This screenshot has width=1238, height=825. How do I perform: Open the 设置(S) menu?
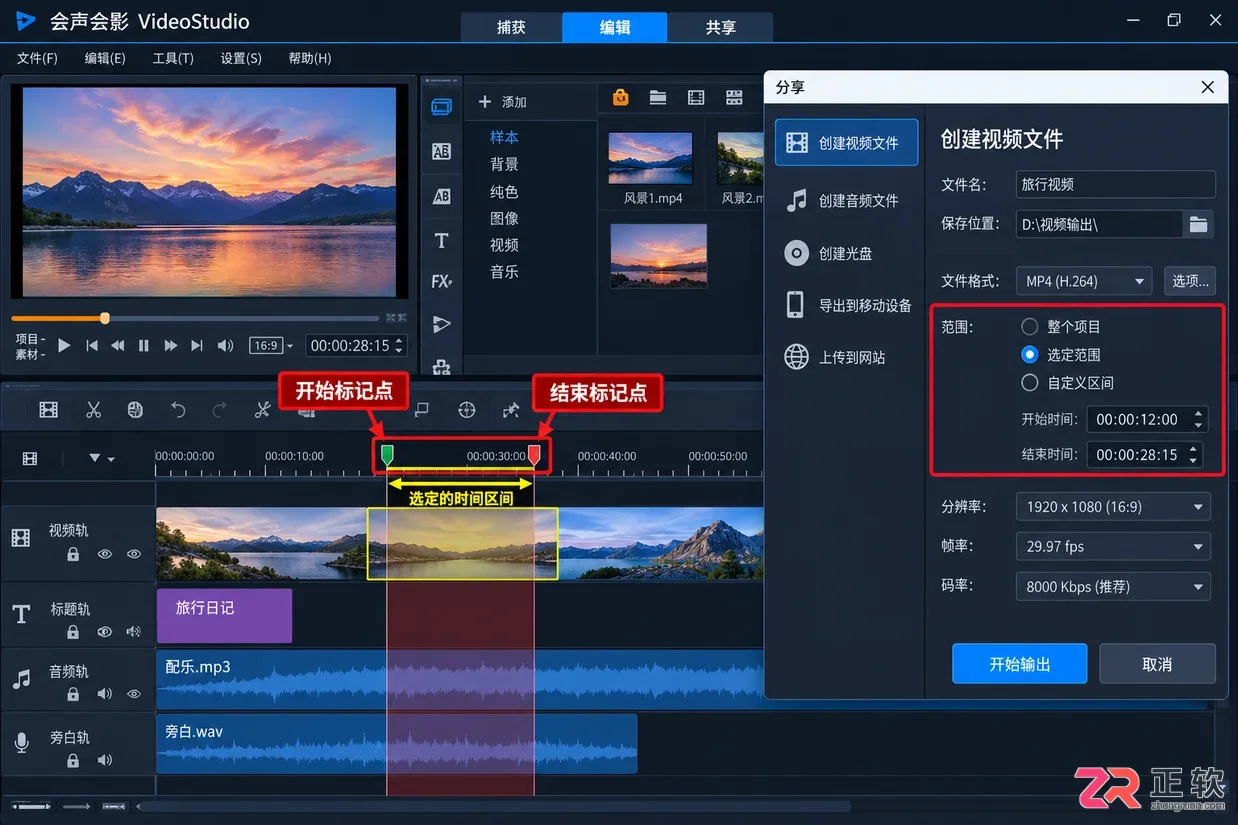tap(241, 58)
